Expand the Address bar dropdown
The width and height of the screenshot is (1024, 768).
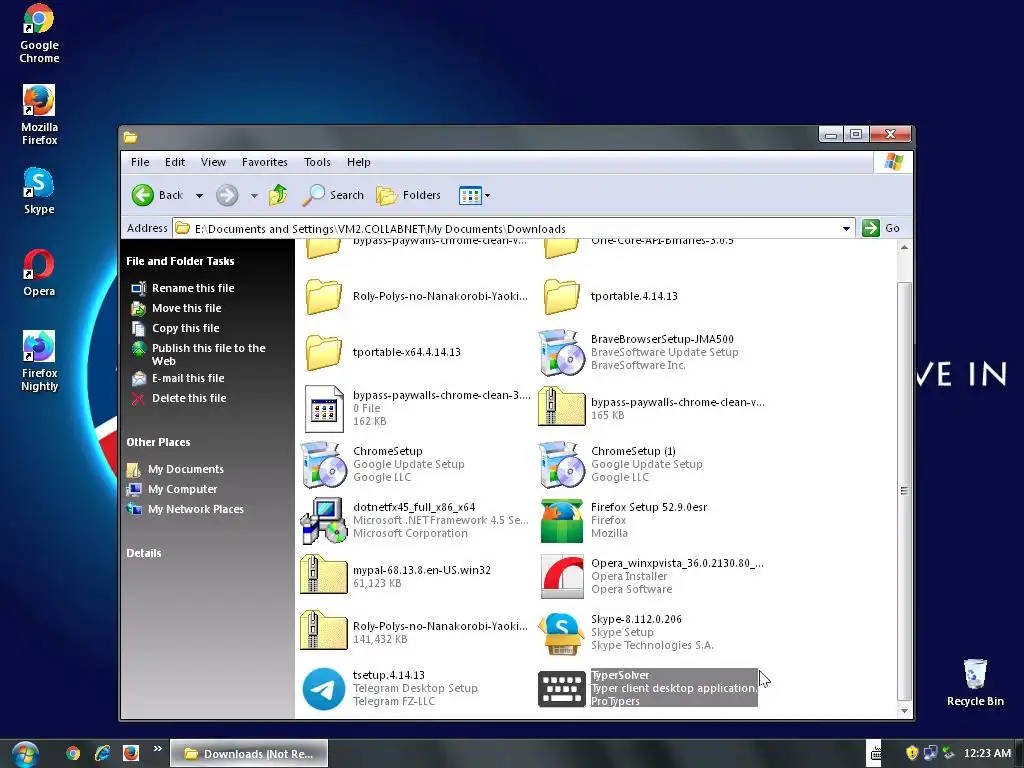(846, 229)
